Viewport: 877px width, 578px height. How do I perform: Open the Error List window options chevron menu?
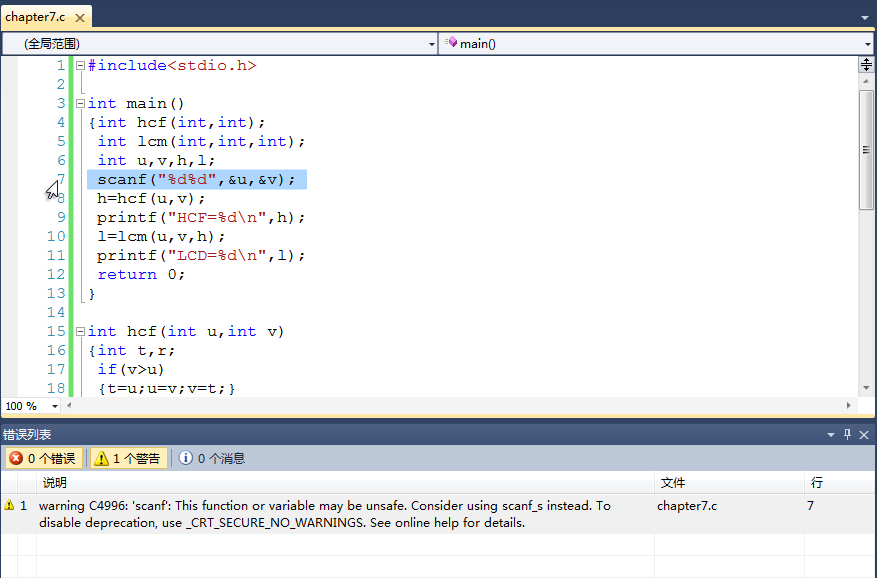click(x=830, y=434)
